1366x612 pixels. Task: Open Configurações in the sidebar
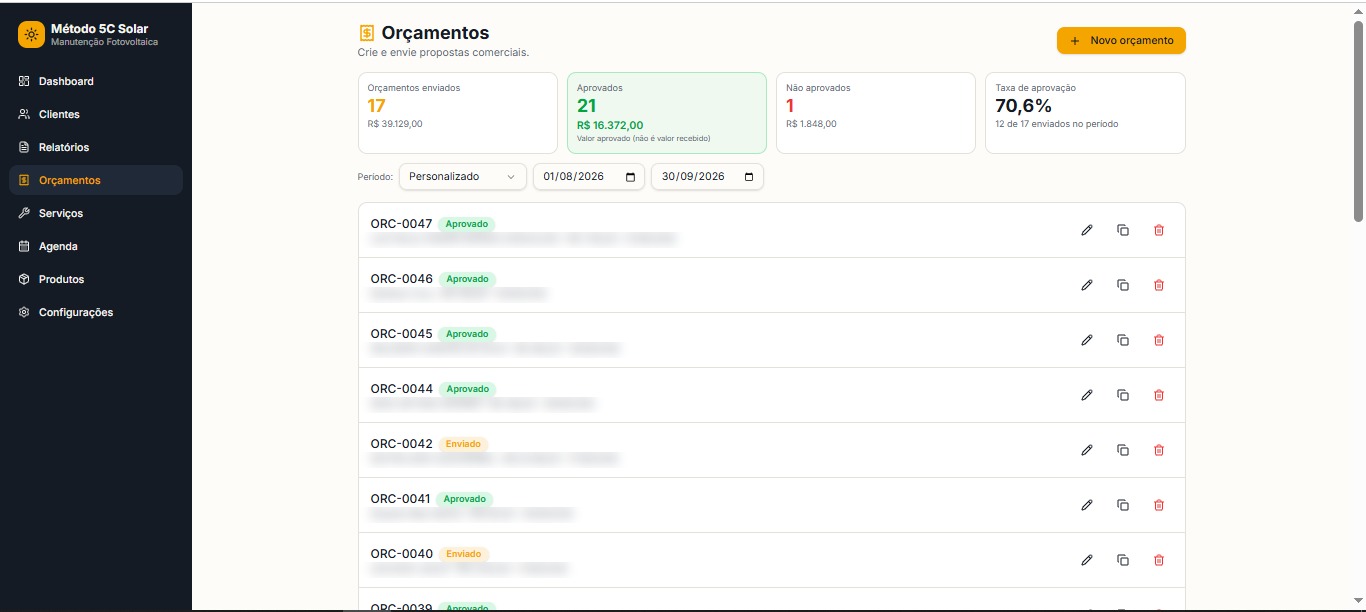coord(96,312)
